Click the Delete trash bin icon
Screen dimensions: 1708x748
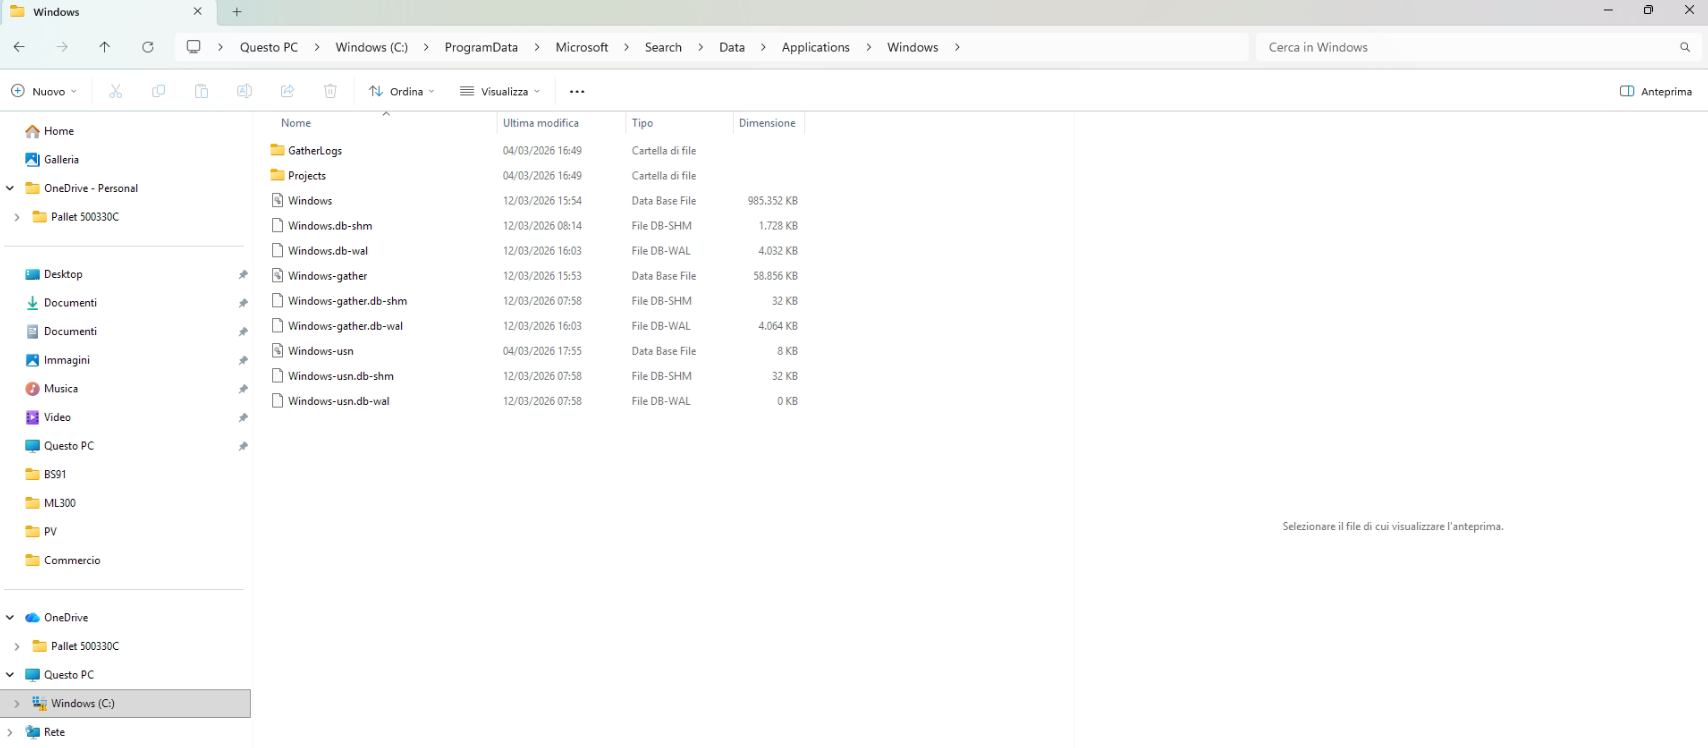coord(330,91)
